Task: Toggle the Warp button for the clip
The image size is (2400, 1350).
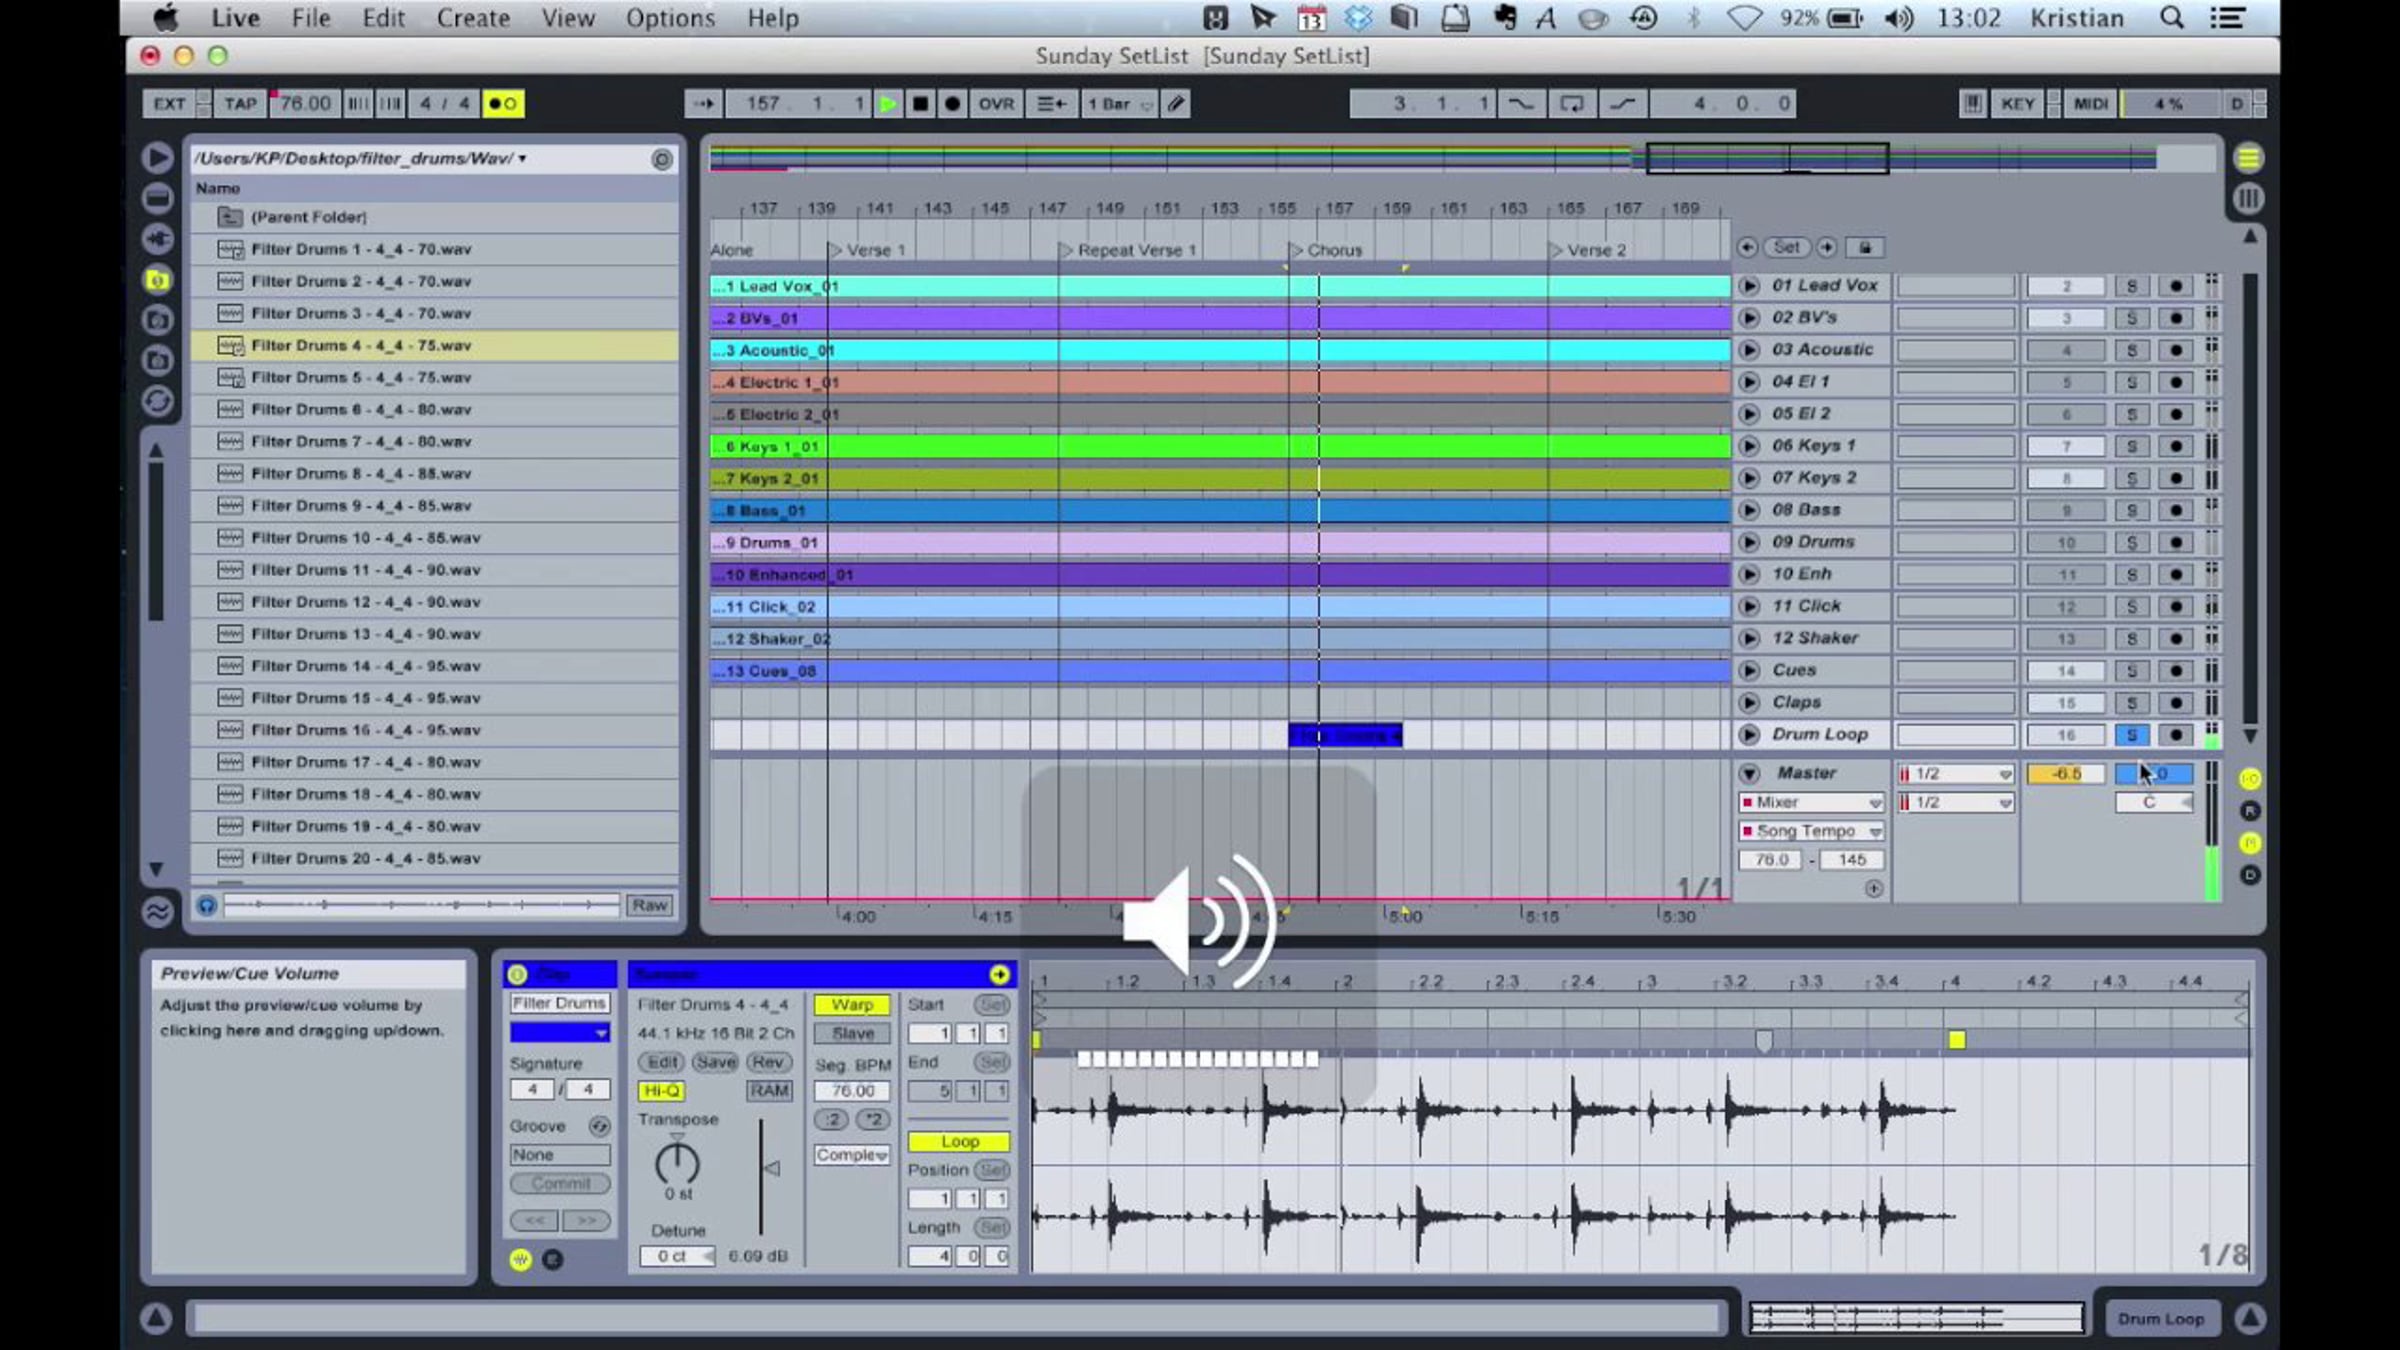Action: 851,1004
